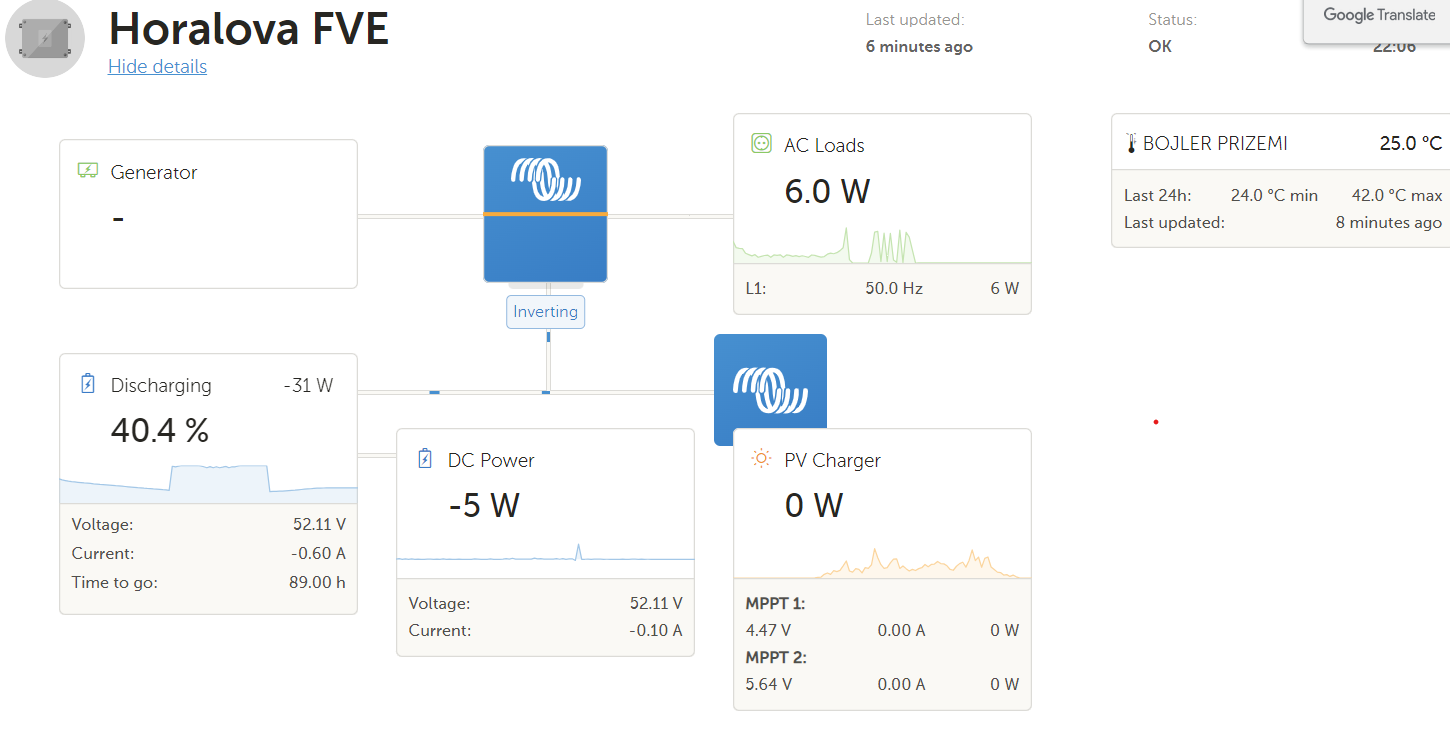Click the Status OK text
Image resolution: width=1450 pixels, height=730 pixels.
click(x=1160, y=46)
